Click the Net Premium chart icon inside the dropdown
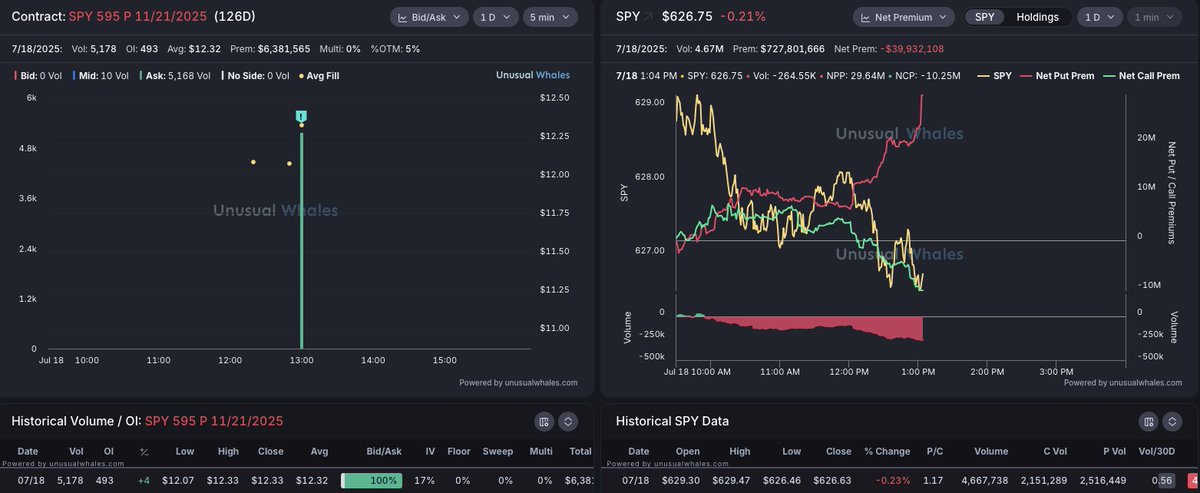This screenshot has height=493, width=1200. tap(866, 17)
